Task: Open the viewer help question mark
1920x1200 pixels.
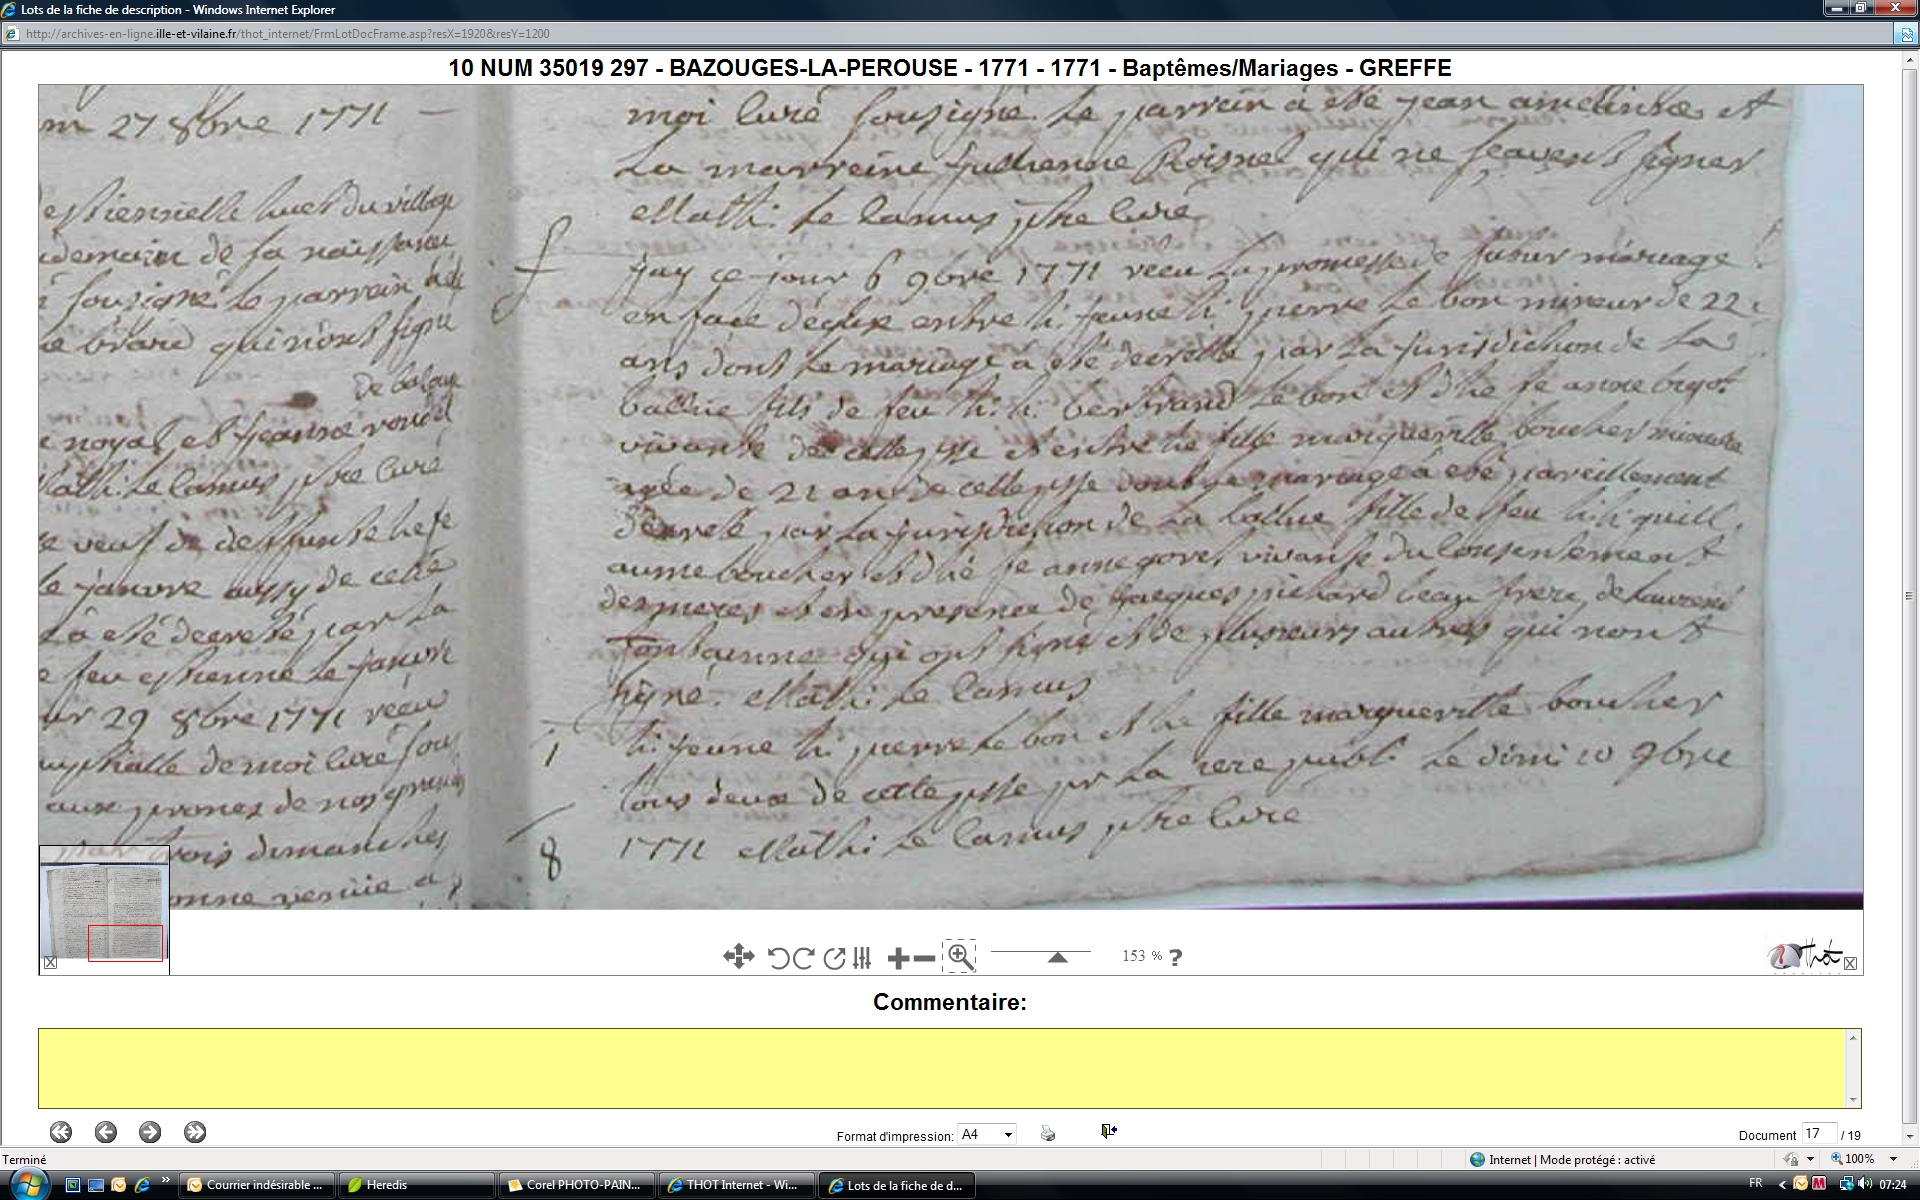Action: click(x=1175, y=957)
